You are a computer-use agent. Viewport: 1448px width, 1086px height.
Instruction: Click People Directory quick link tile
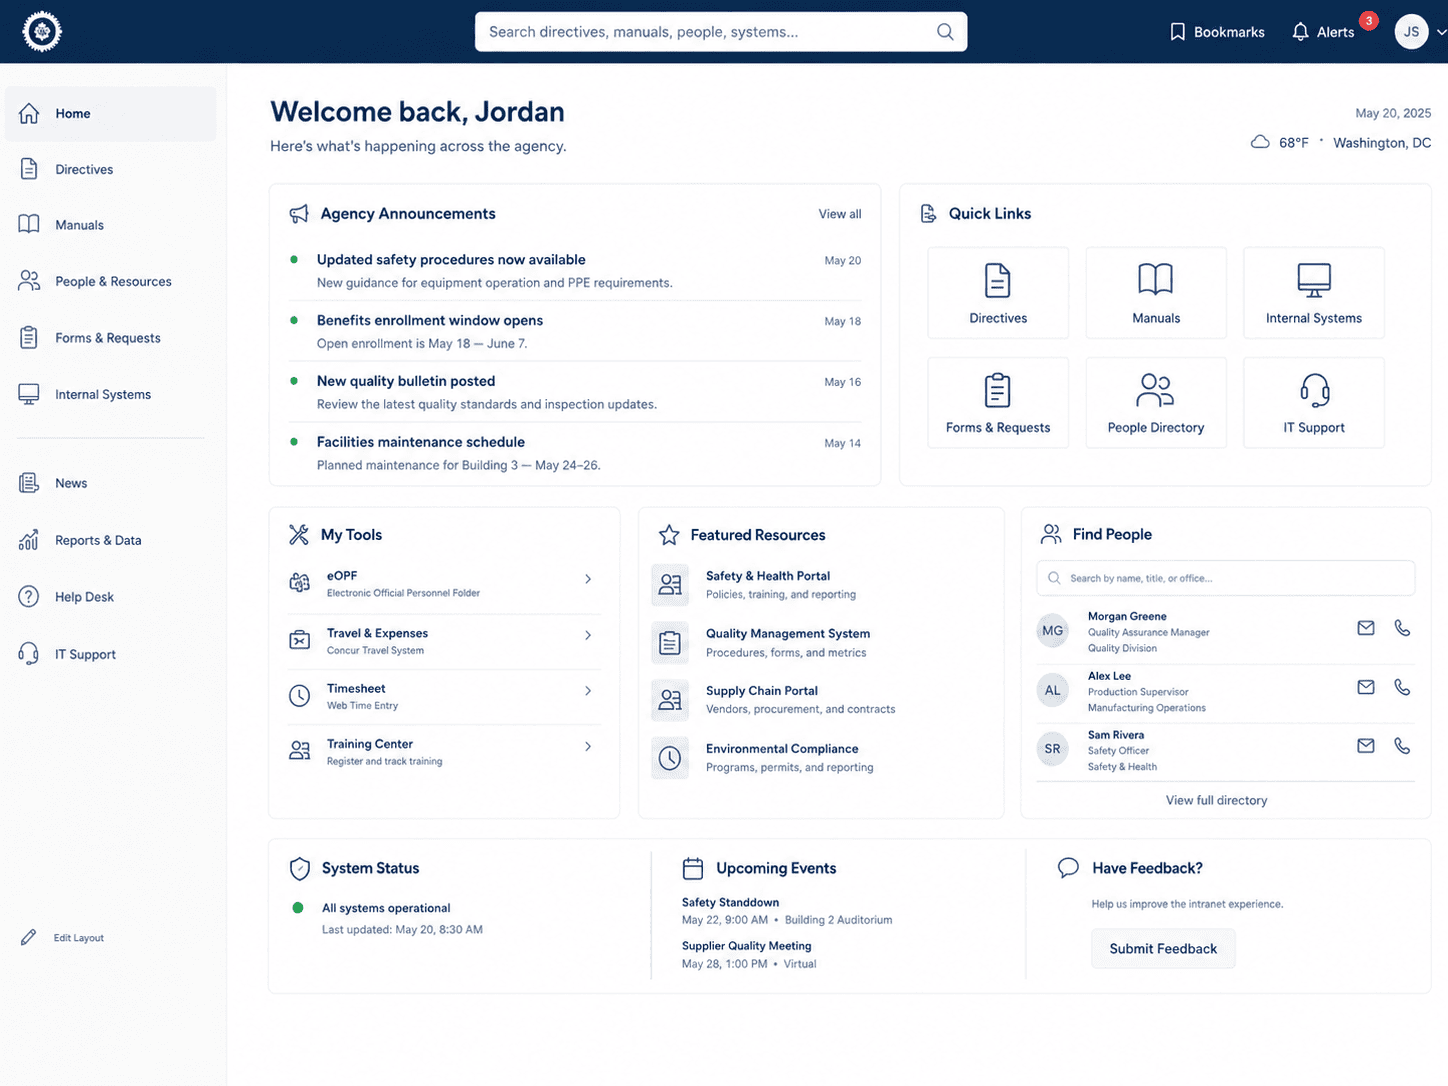coord(1156,403)
